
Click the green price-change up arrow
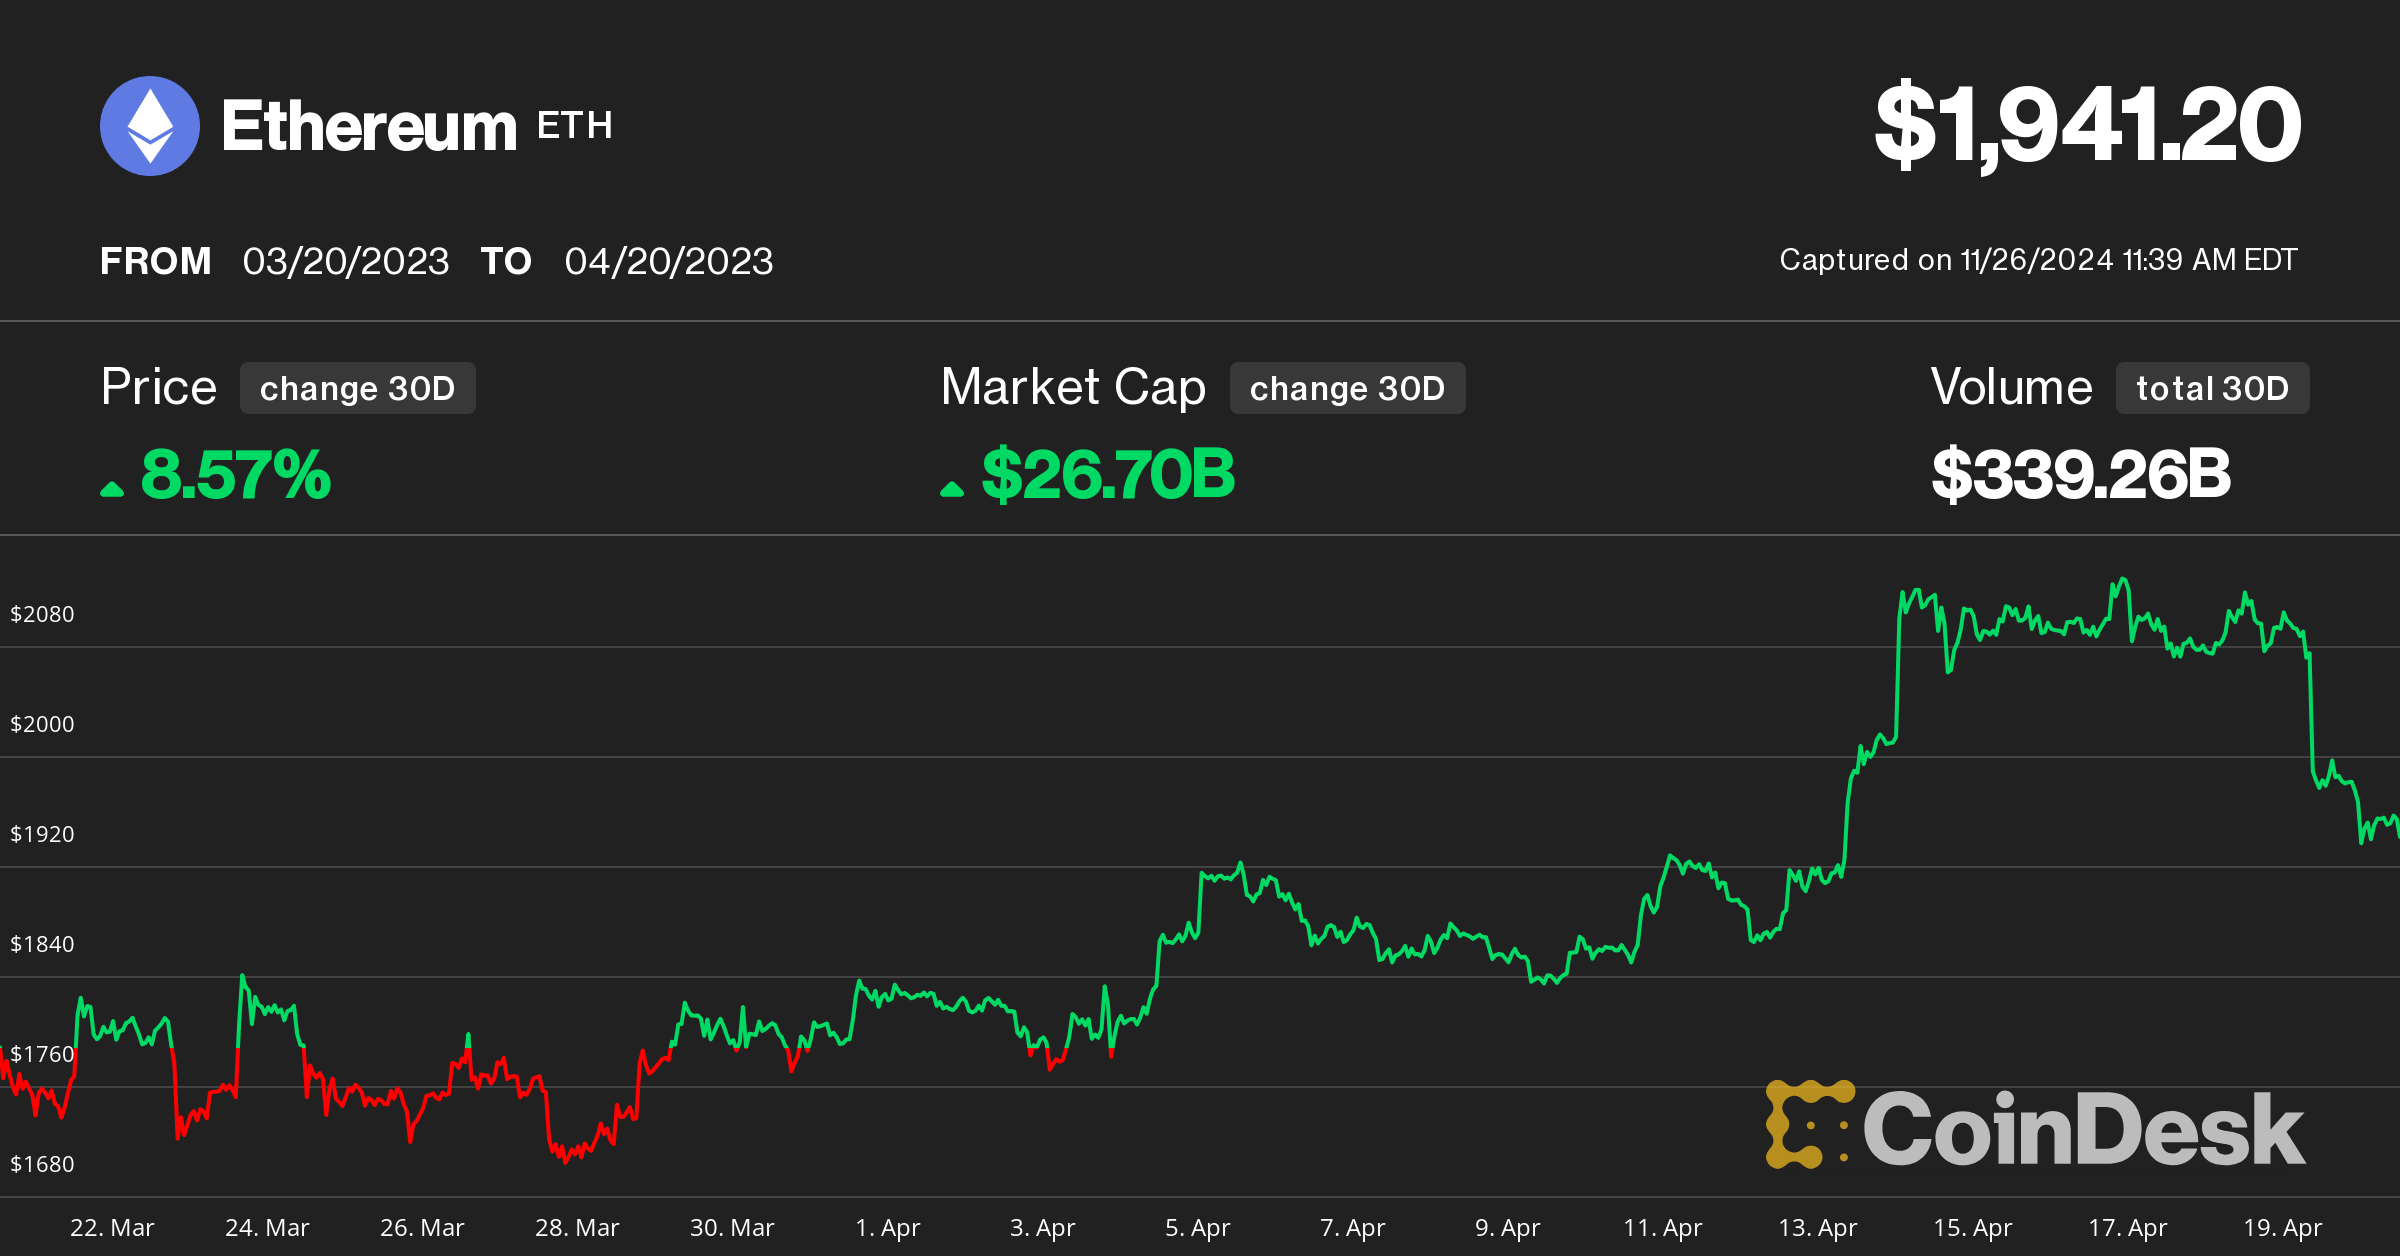point(112,488)
